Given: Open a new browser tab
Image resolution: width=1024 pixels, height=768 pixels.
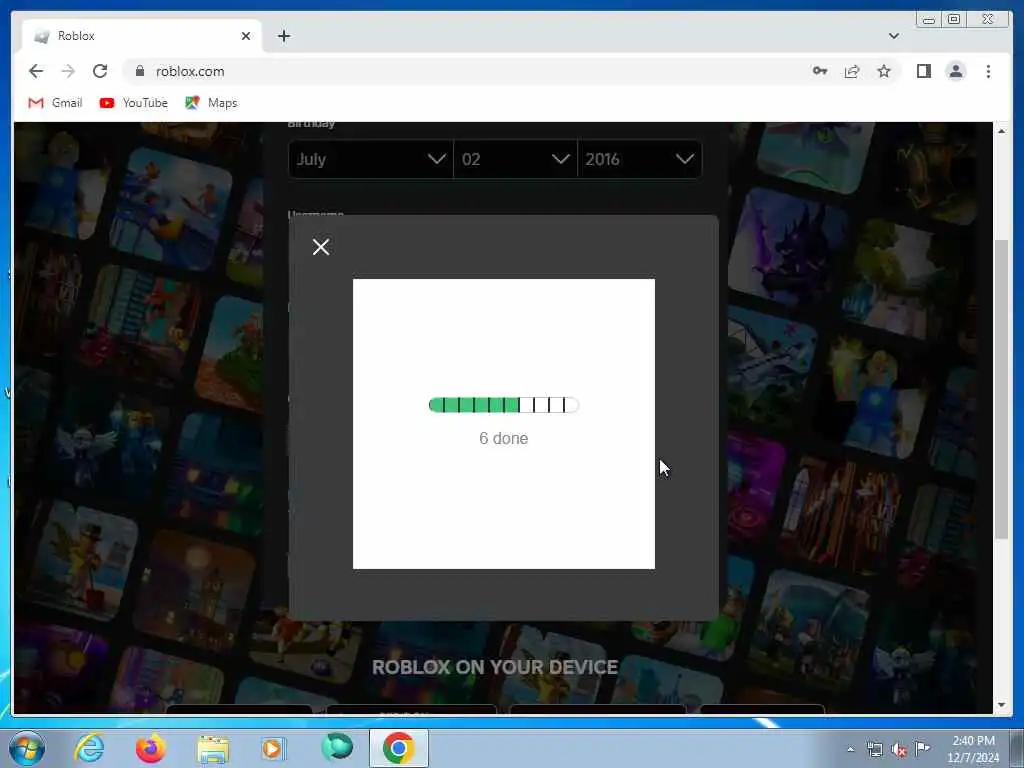Looking at the screenshot, I should (x=283, y=36).
